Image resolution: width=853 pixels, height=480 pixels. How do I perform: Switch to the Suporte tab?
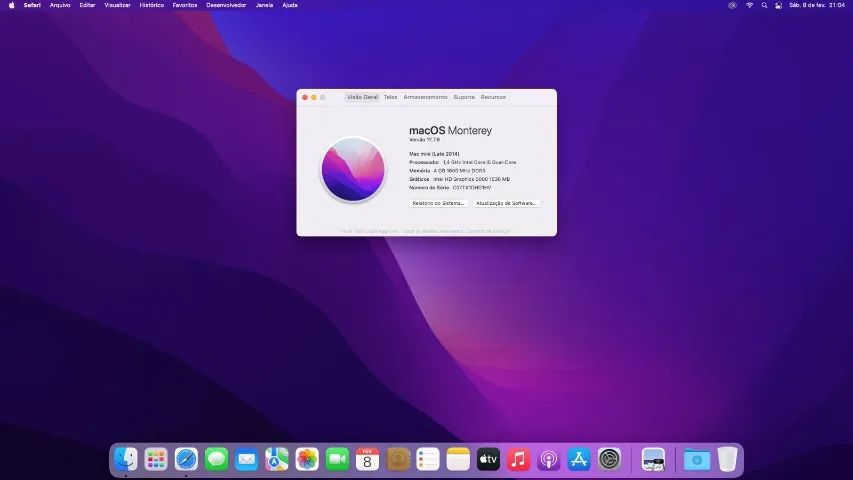click(464, 97)
